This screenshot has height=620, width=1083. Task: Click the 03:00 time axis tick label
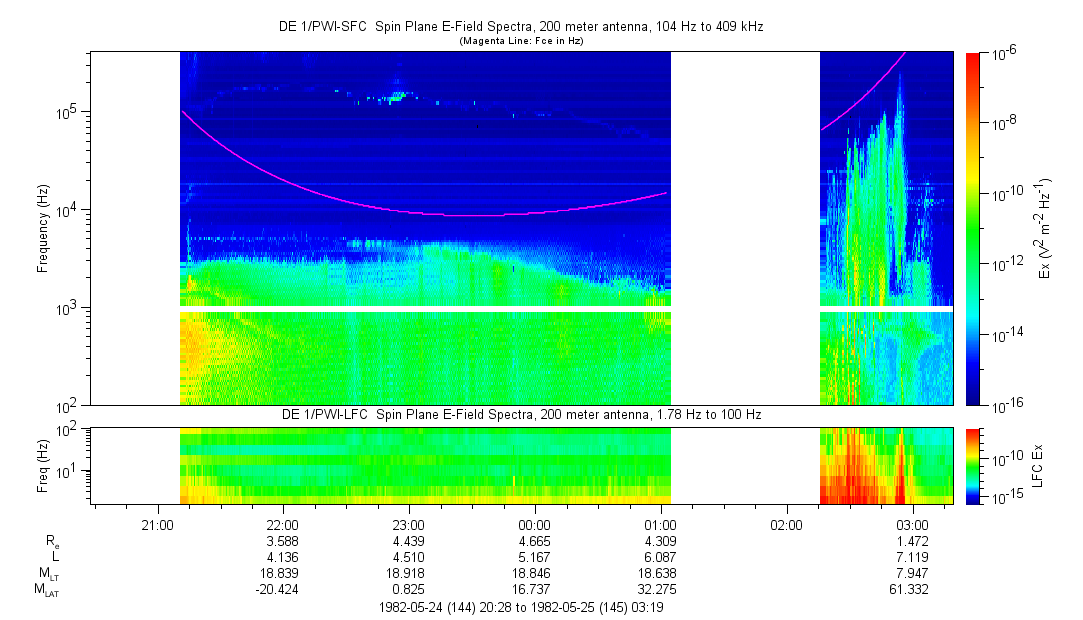point(912,524)
